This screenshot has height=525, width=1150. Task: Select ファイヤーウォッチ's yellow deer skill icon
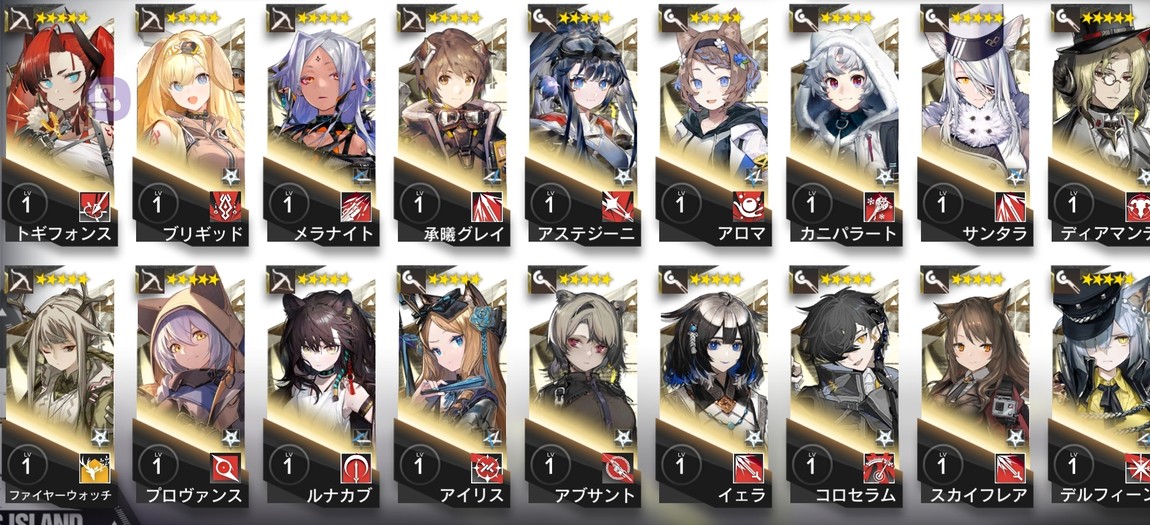(95, 468)
